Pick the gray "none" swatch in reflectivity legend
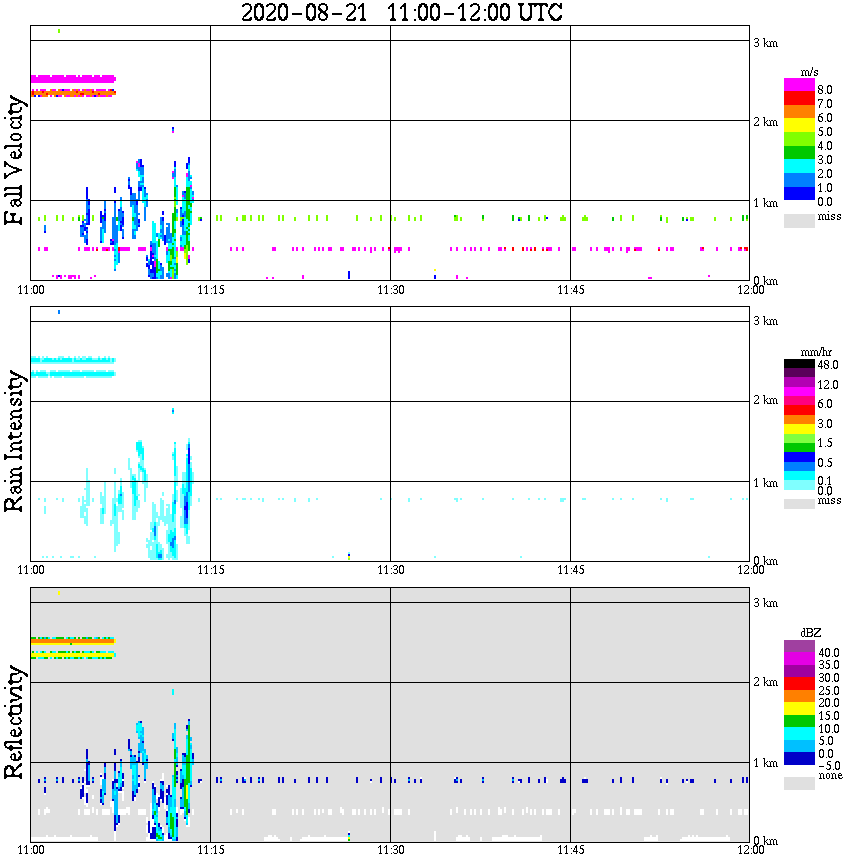The width and height of the screenshot is (850, 868). click(799, 783)
